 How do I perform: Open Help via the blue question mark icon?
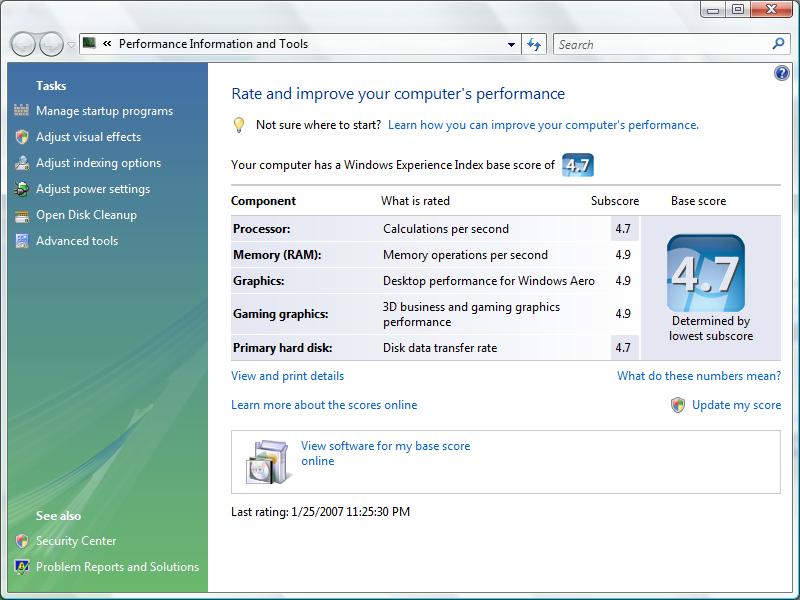[x=781, y=73]
